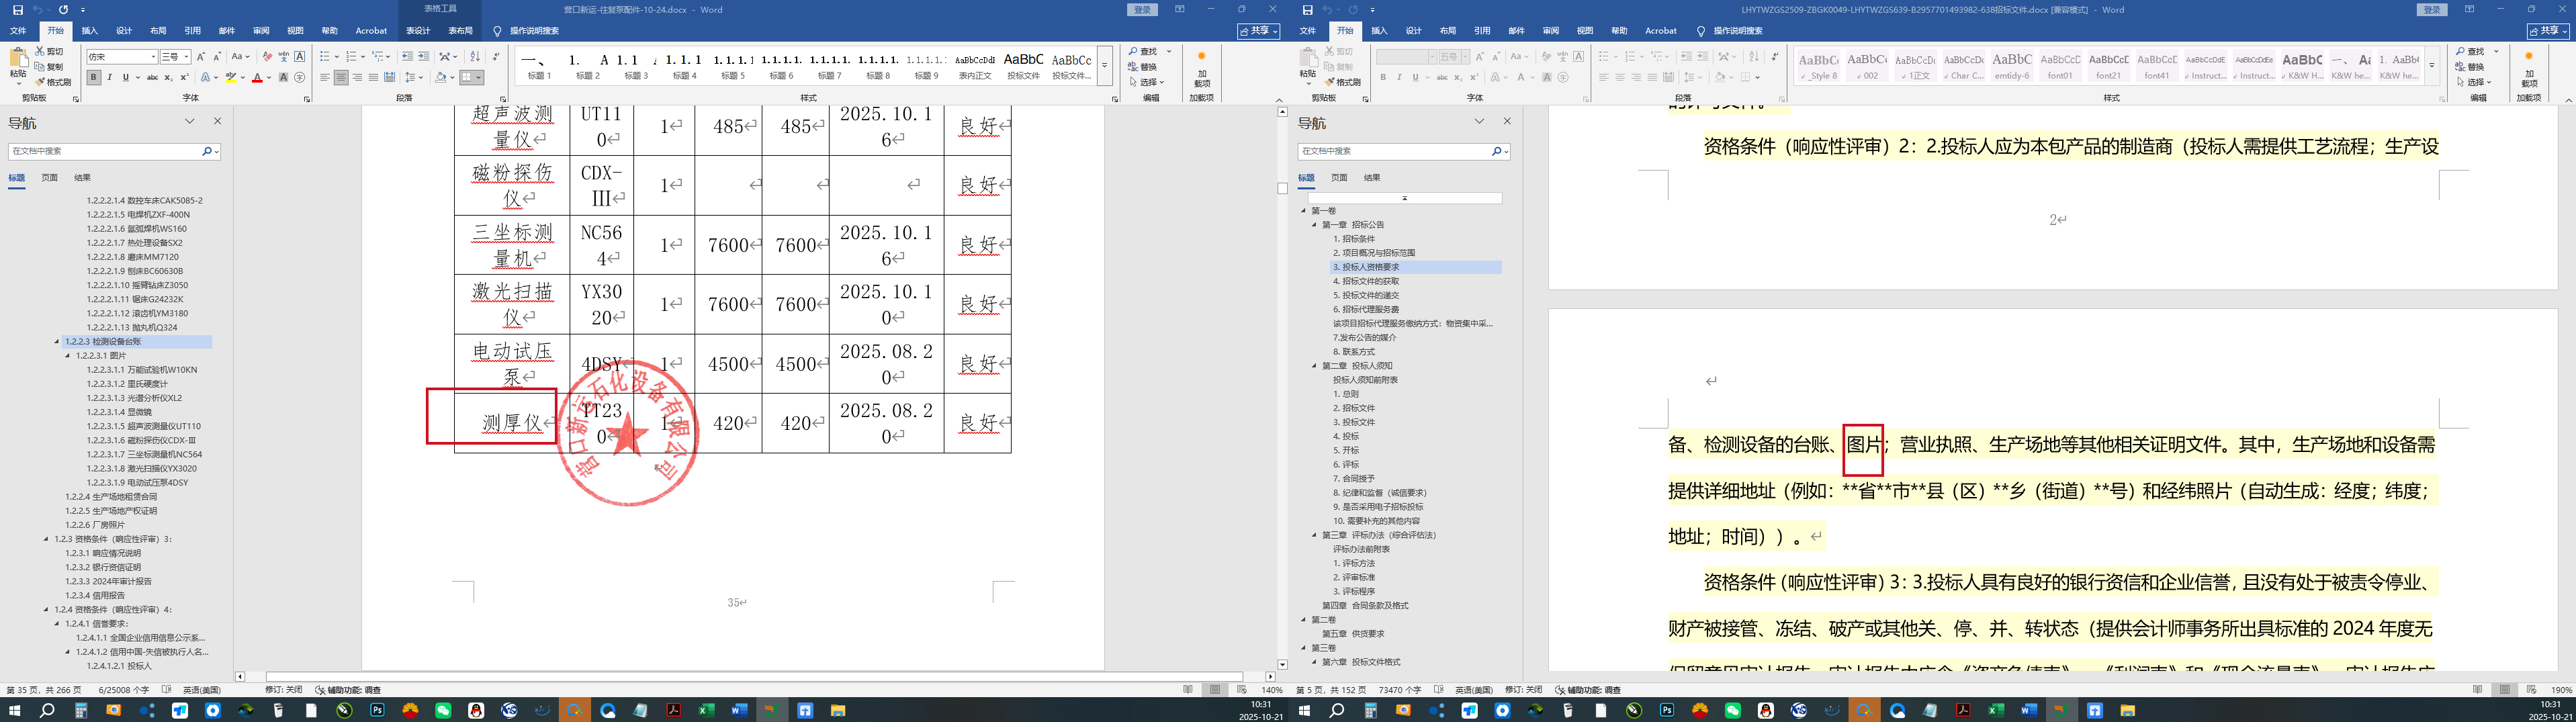
Task: Toggle character border in left Word window
Action: [299, 57]
